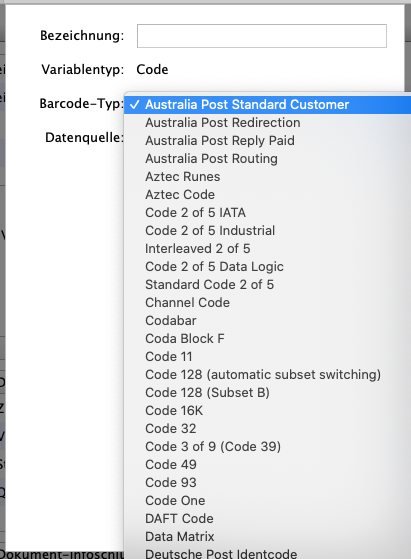Click the Bezeichnung text input field
The height and width of the screenshot is (559, 411).
tap(262, 36)
